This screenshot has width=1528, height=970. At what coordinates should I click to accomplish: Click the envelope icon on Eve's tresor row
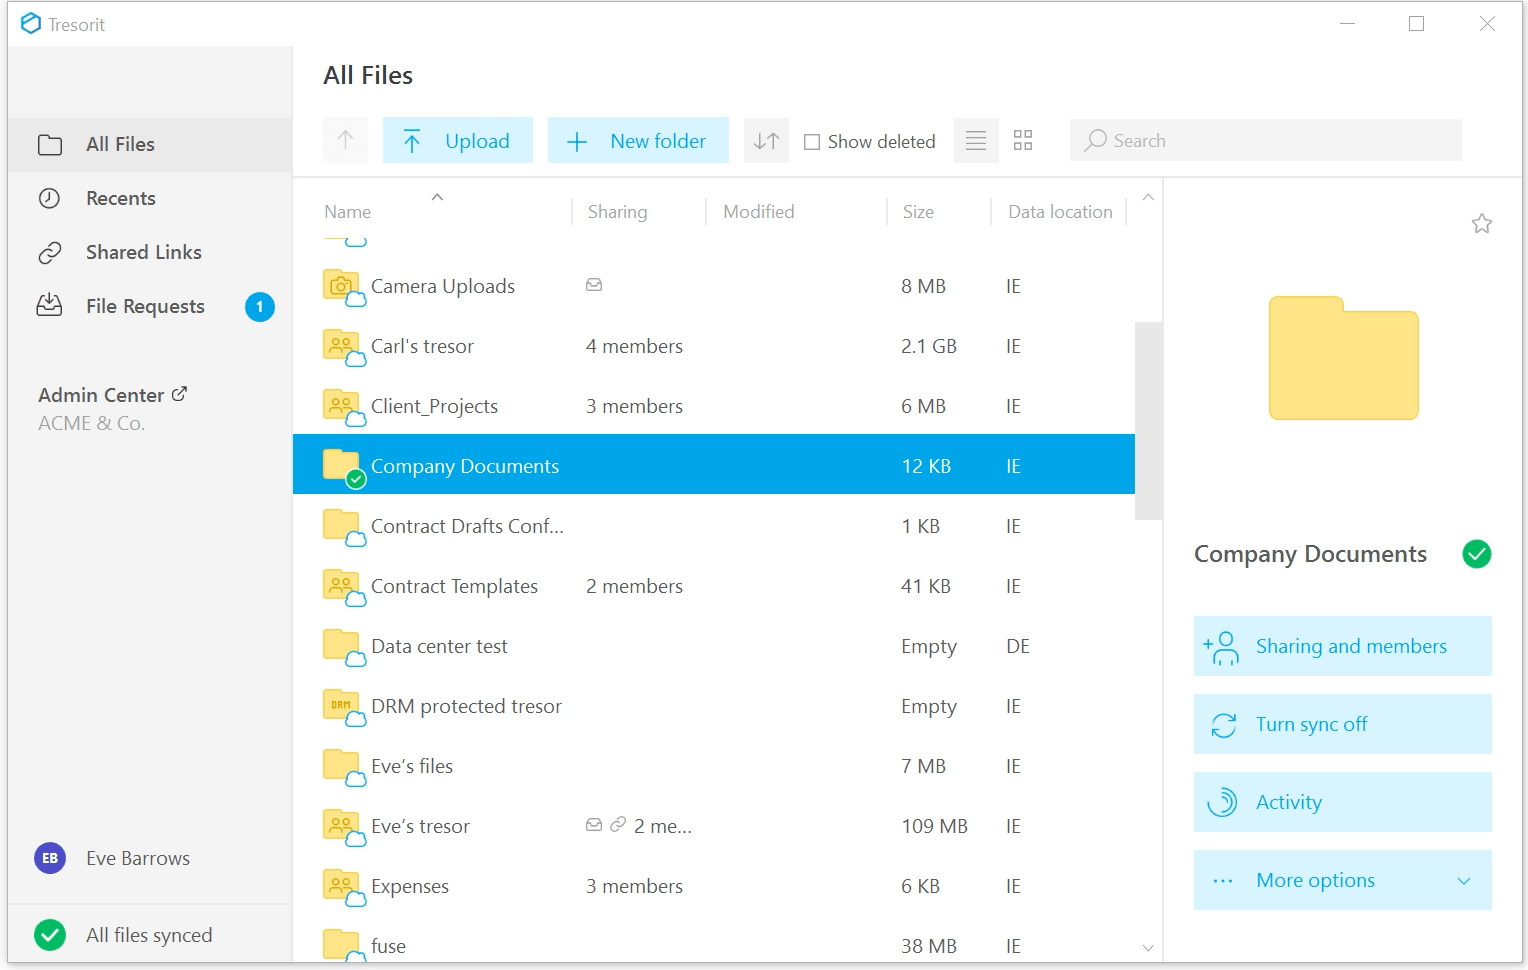(x=594, y=825)
